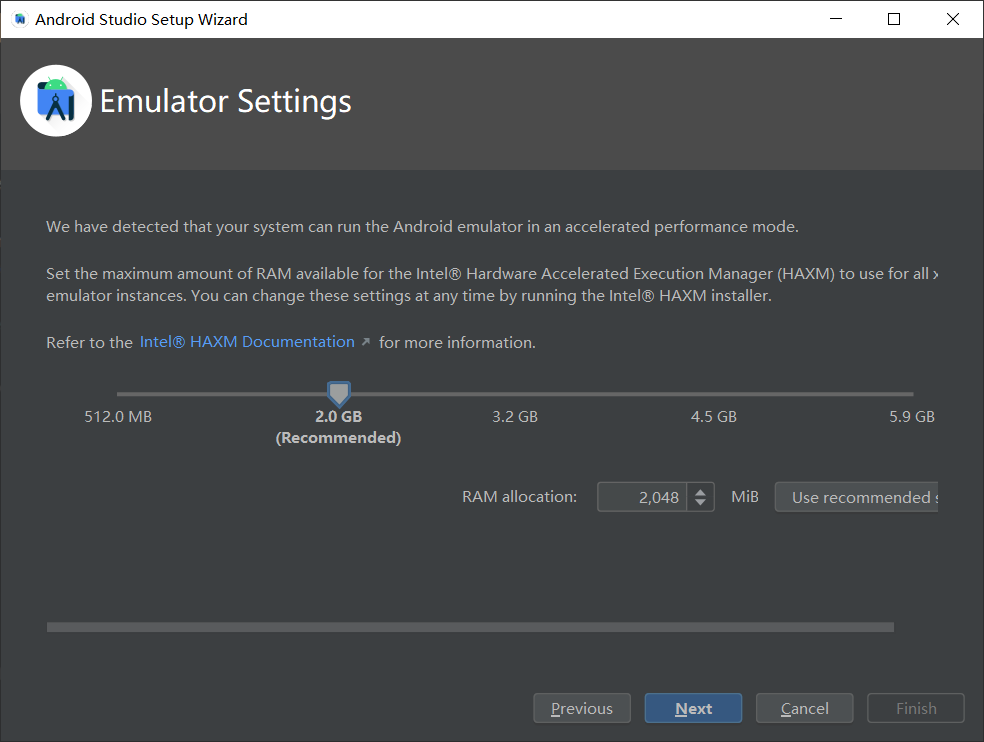This screenshot has height=742, width=984.
Task: Click the Android Studio logo in header
Action: 56,100
